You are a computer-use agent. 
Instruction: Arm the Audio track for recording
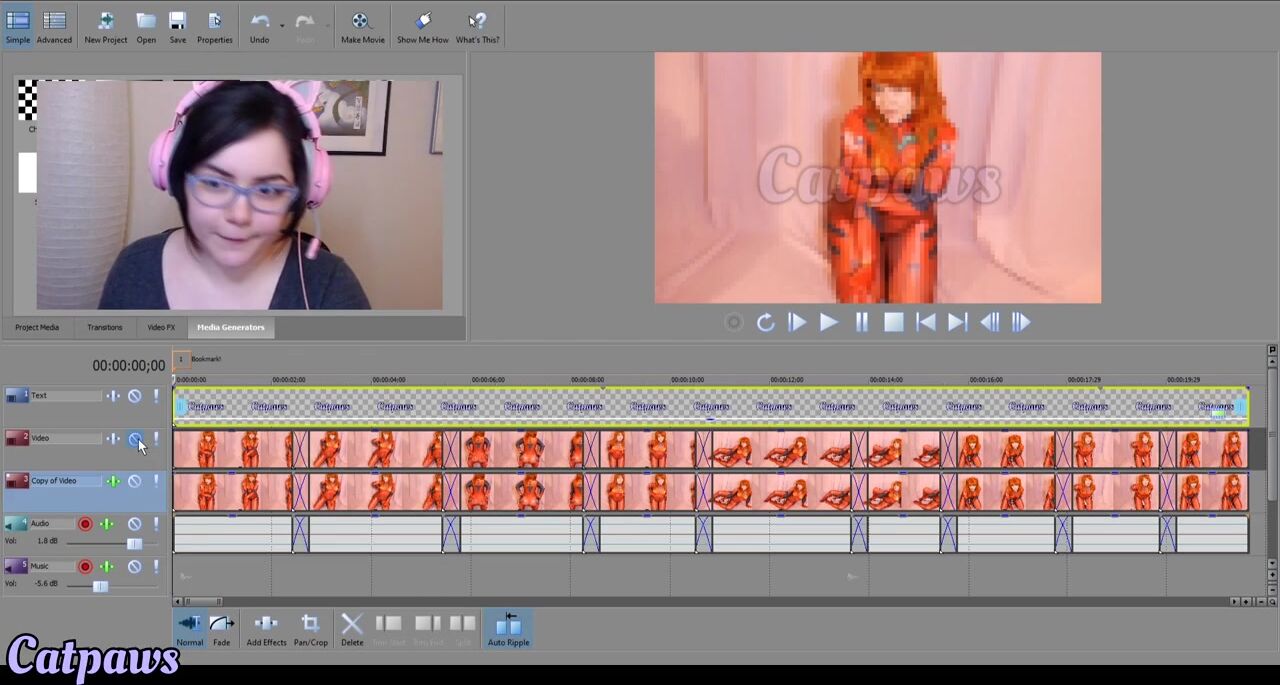pos(85,524)
